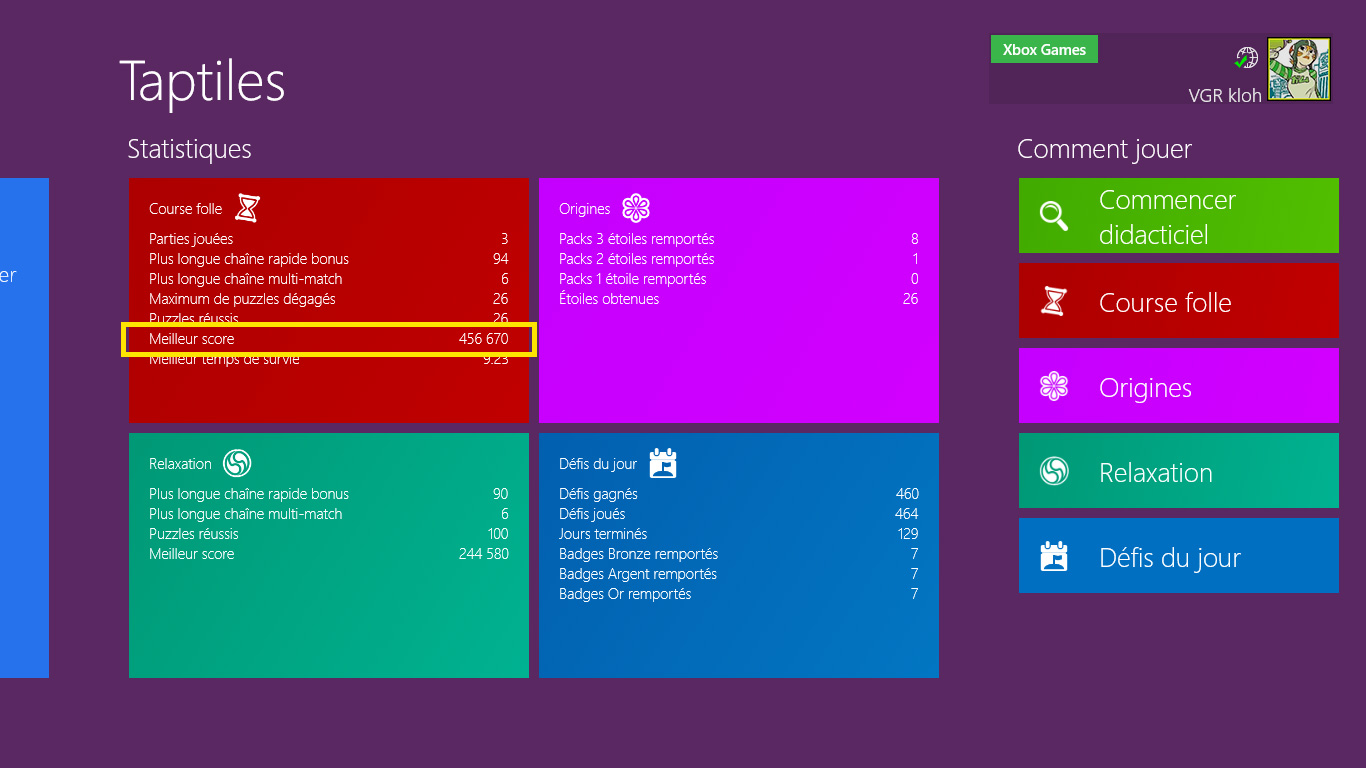Select the Statistiques section header

(x=189, y=150)
